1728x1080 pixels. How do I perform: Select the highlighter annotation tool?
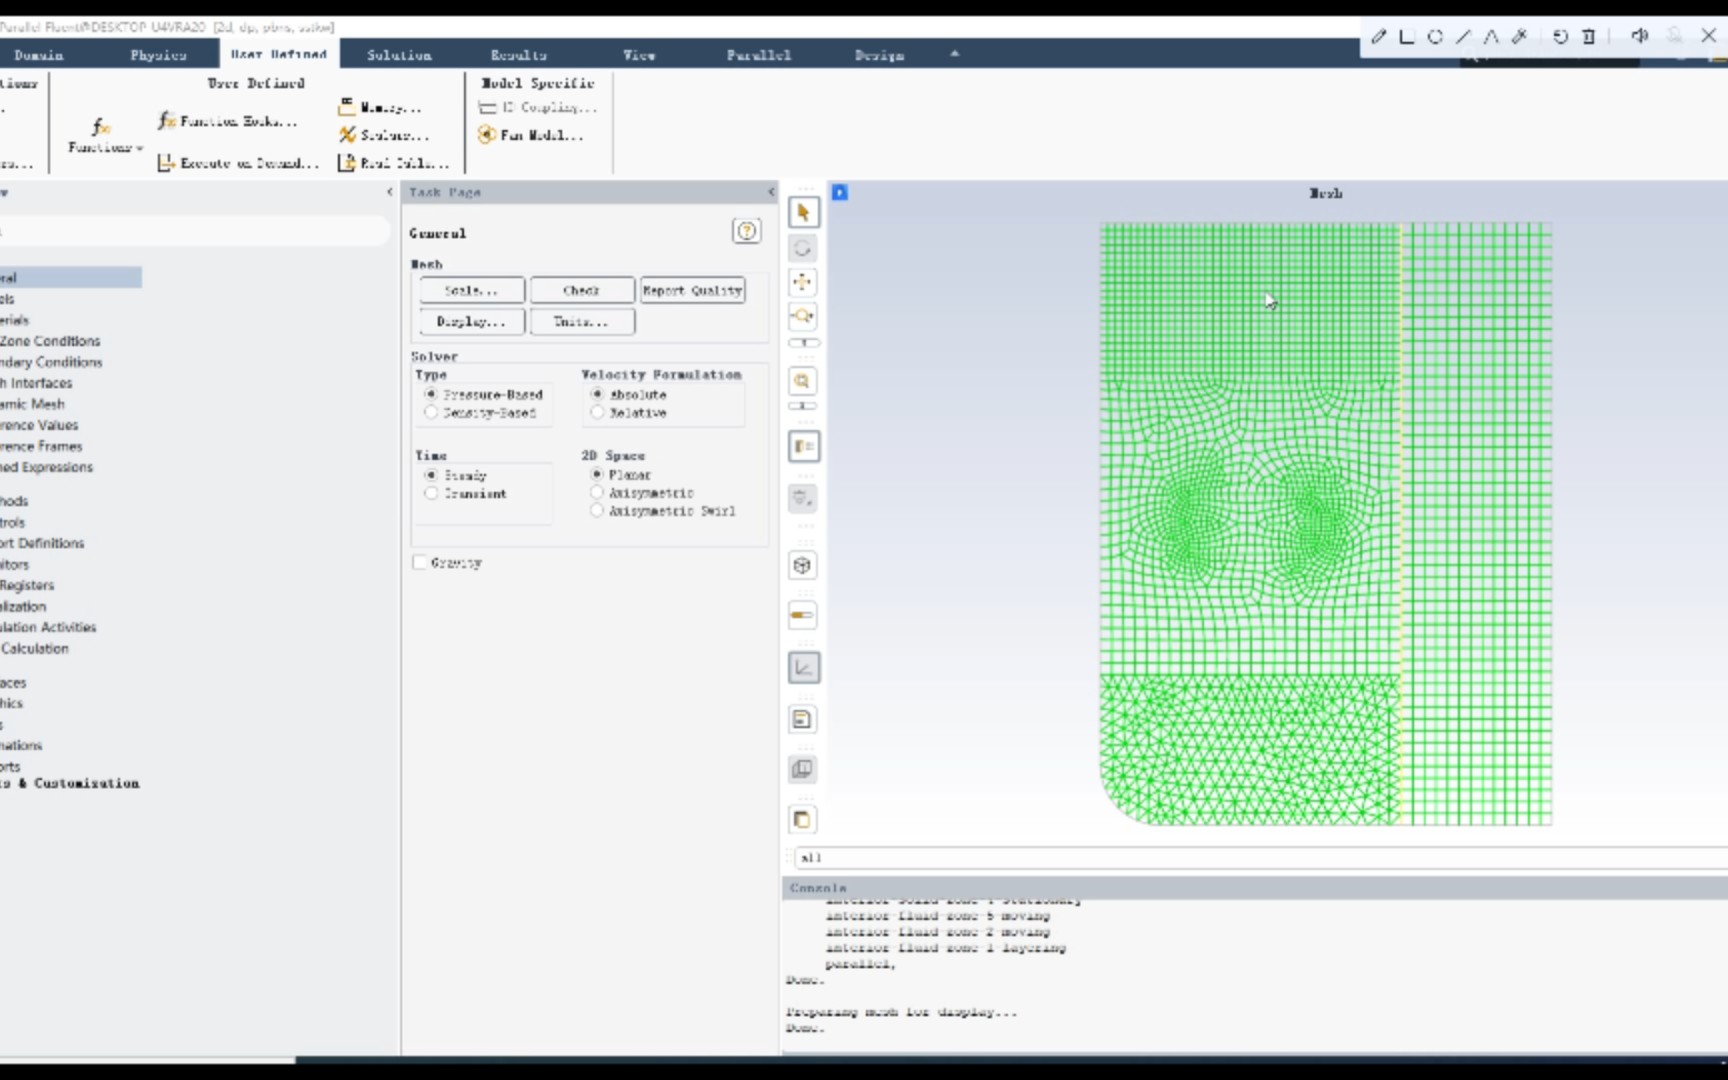[1520, 36]
